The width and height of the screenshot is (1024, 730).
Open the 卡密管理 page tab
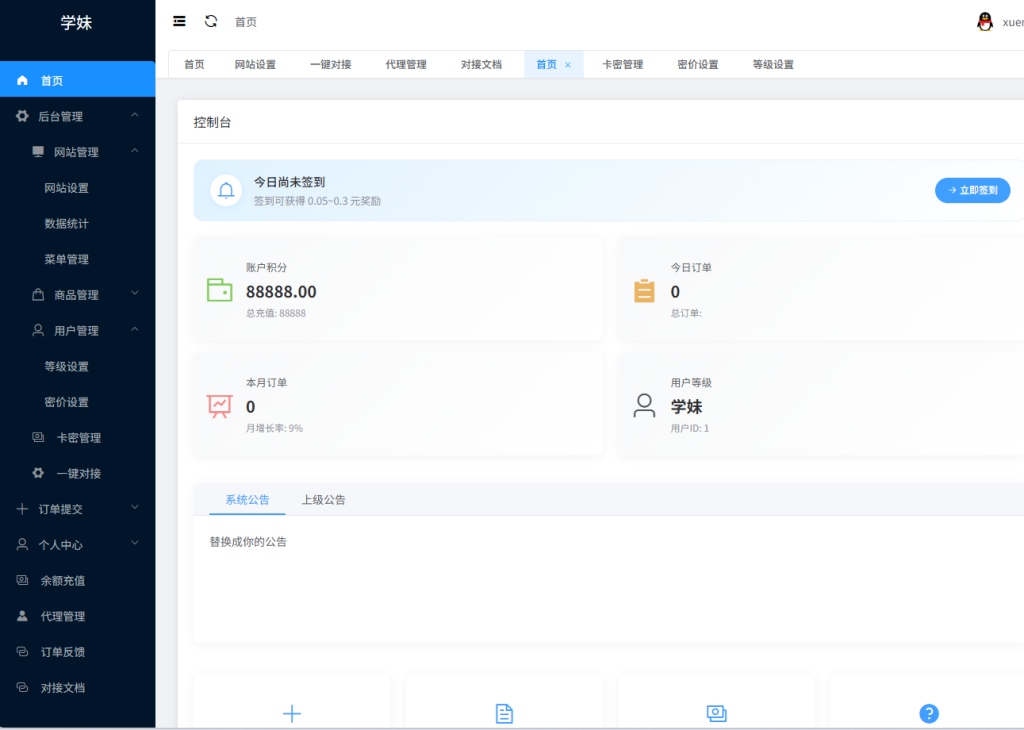tap(622, 65)
